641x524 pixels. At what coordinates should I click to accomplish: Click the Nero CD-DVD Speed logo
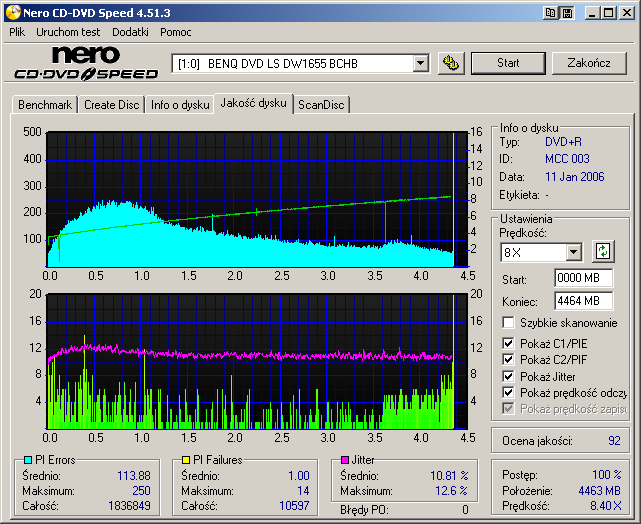point(86,63)
